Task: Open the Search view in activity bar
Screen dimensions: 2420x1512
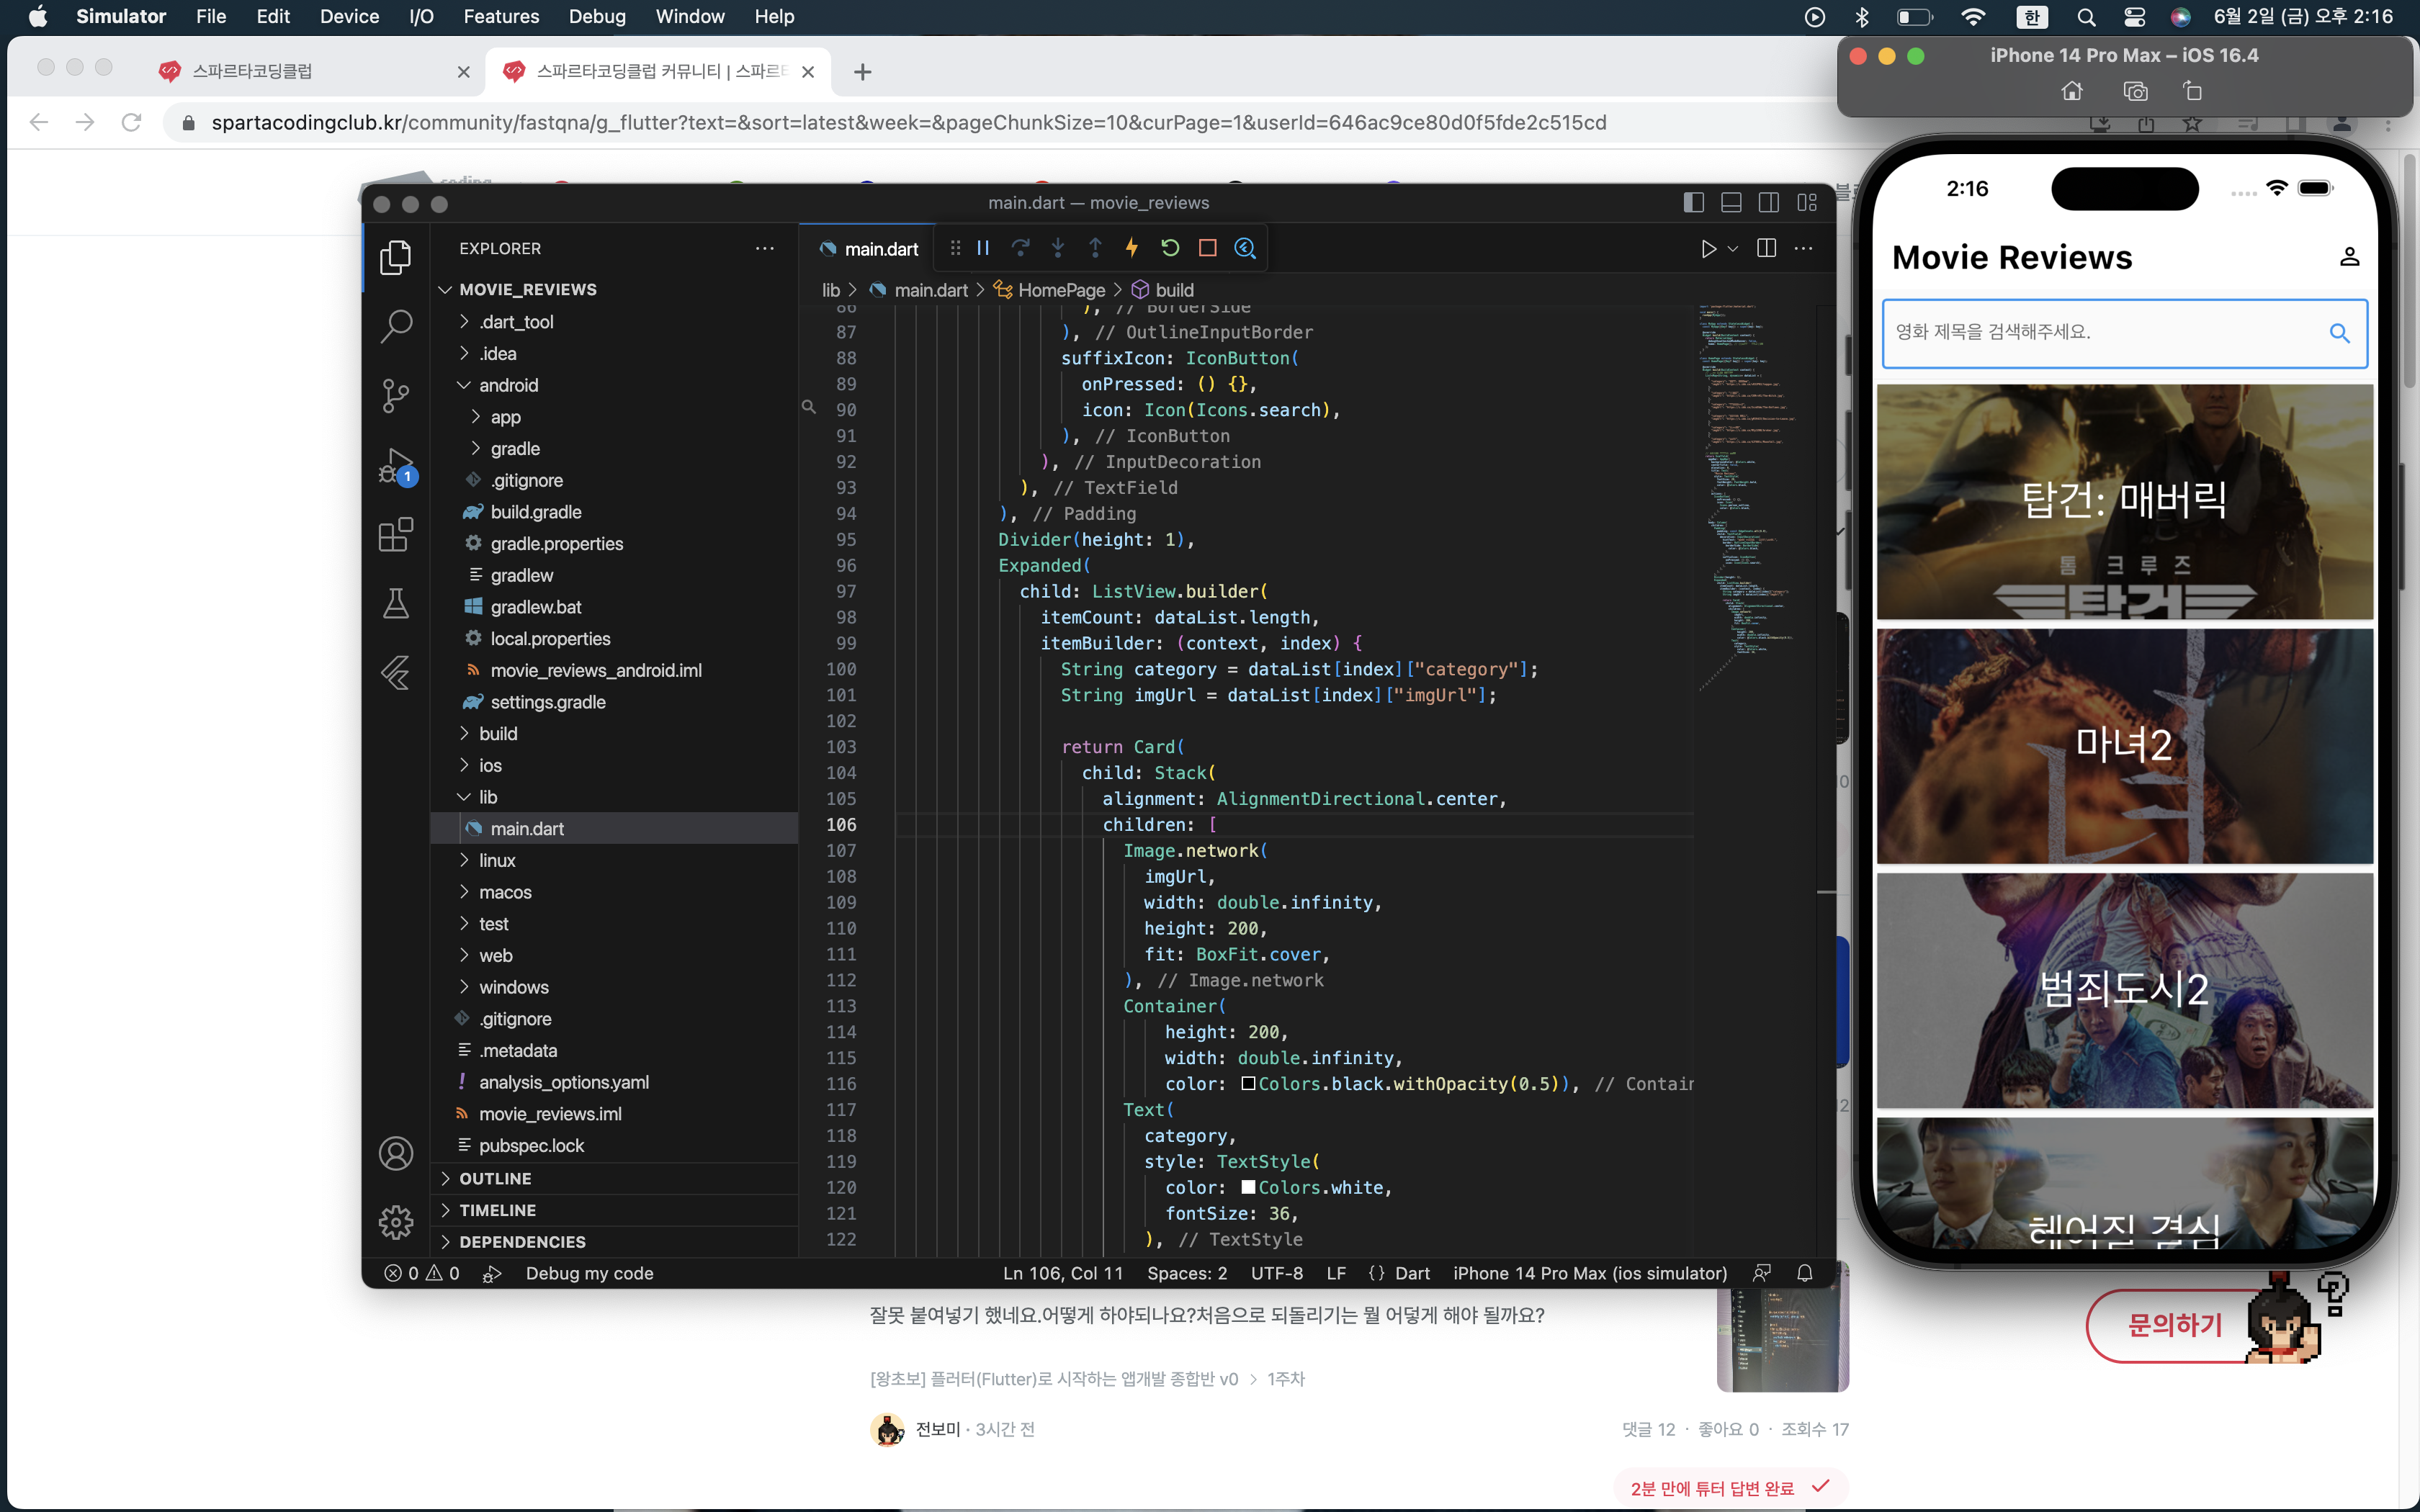Action: [x=396, y=325]
